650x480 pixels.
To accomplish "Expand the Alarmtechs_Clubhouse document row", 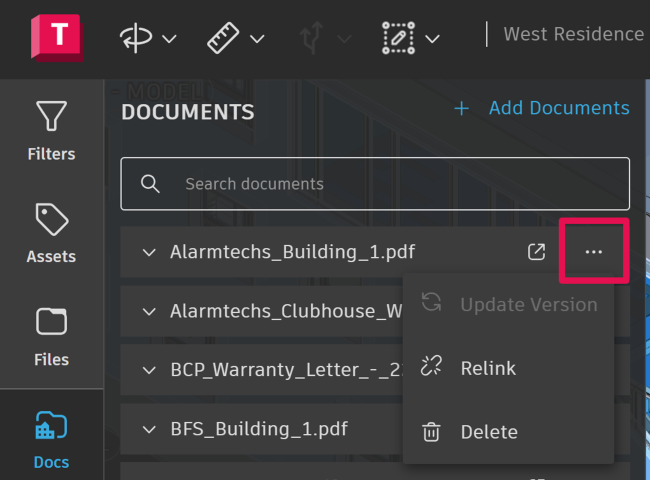I will point(150,311).
